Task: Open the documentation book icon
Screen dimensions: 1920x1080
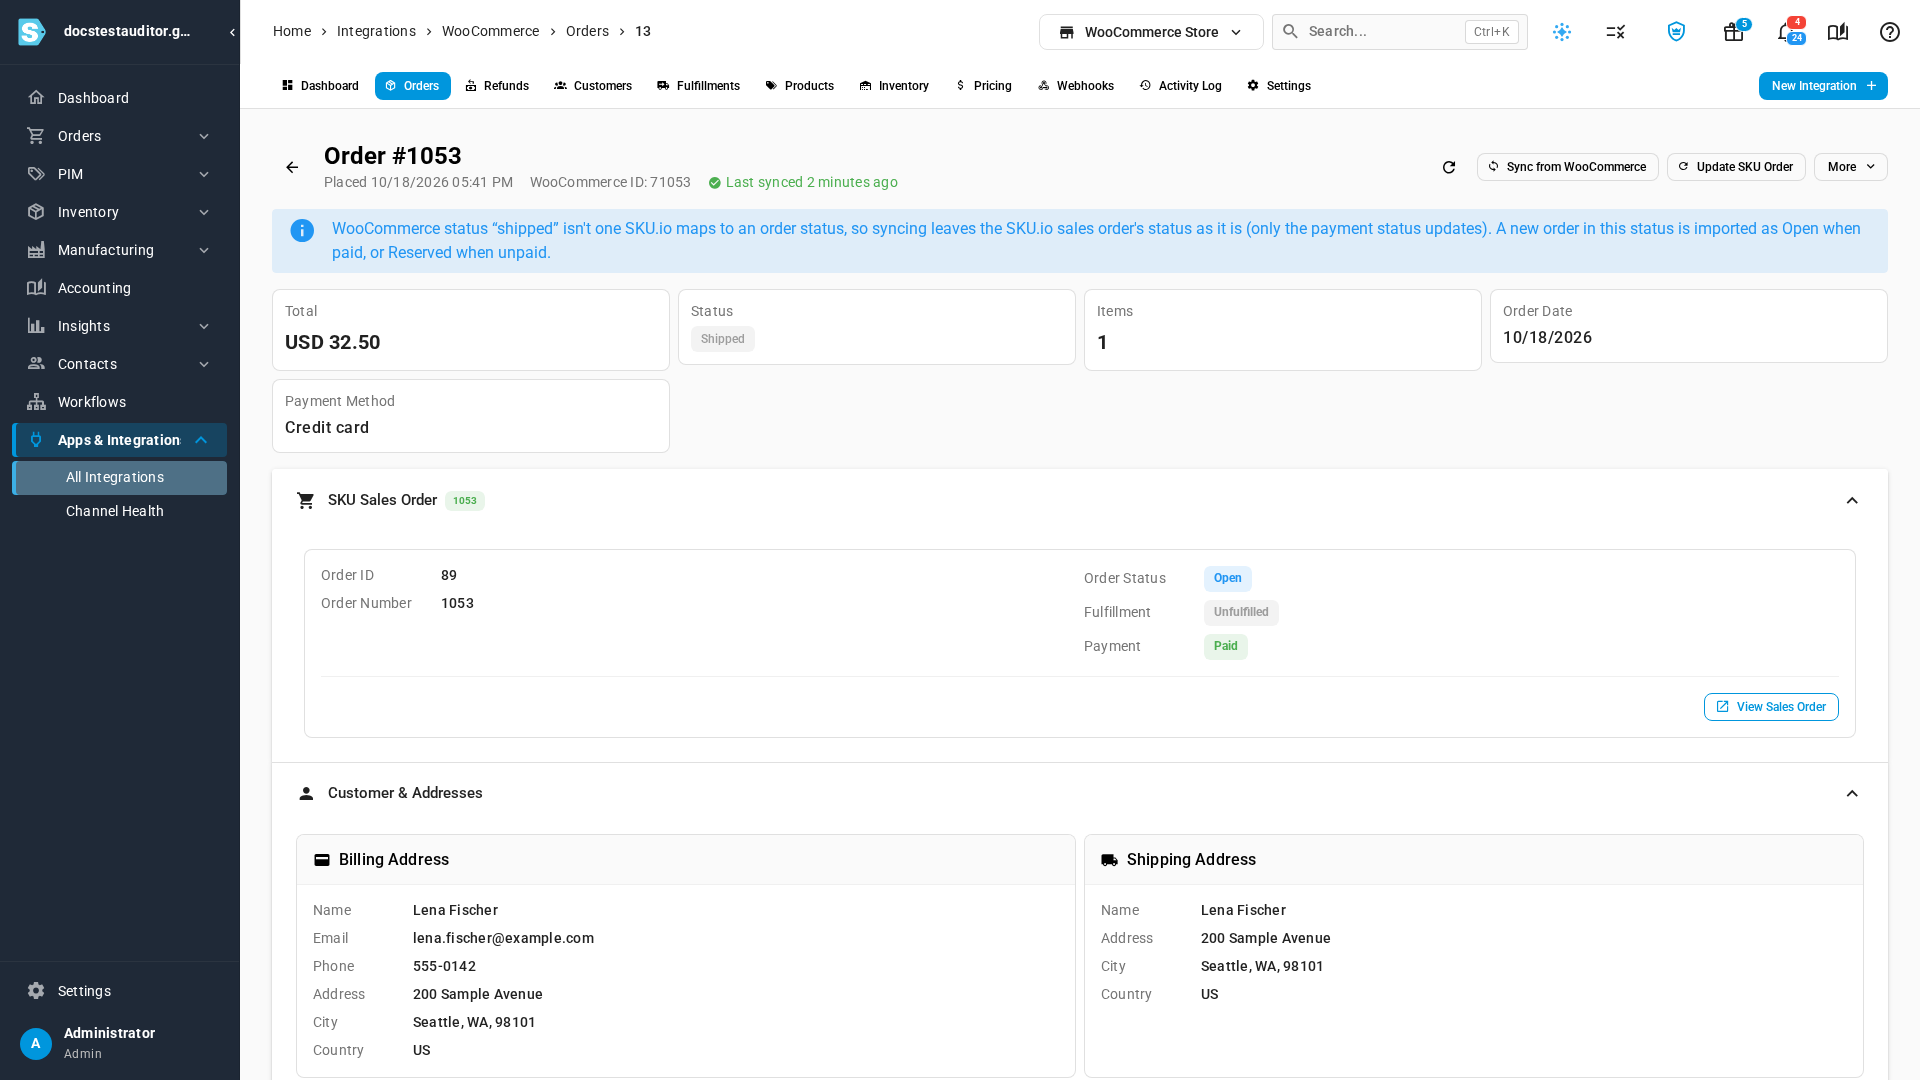Action: click(x=1838, y=32)
